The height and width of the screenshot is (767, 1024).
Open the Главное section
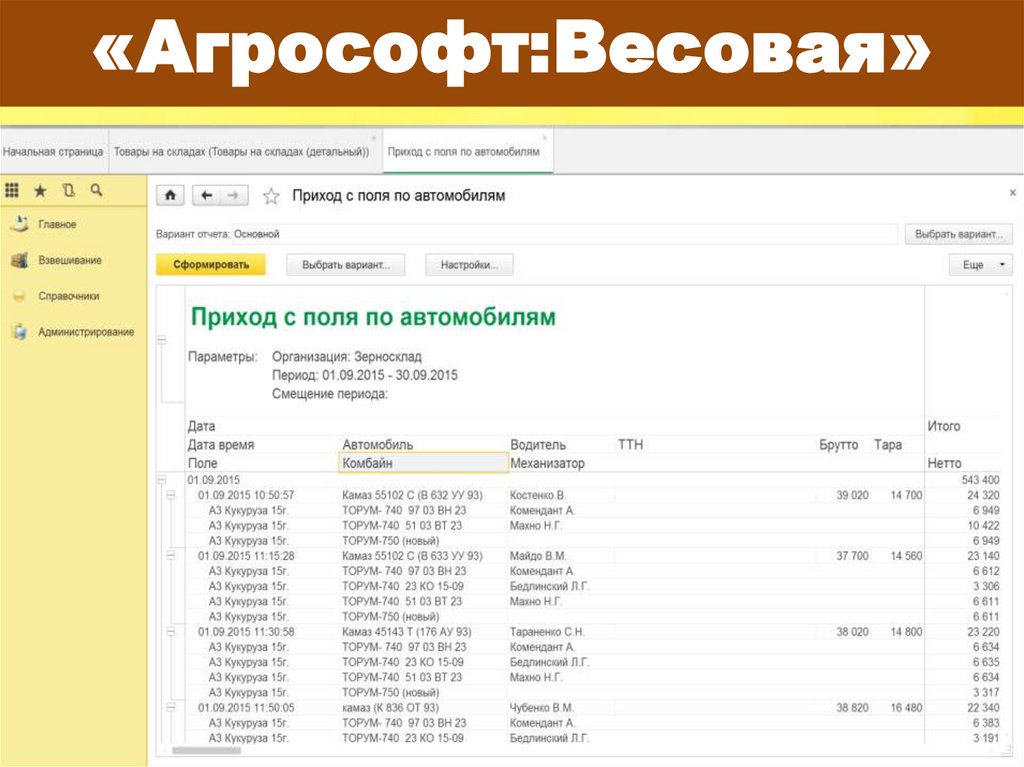pos(57,225)
